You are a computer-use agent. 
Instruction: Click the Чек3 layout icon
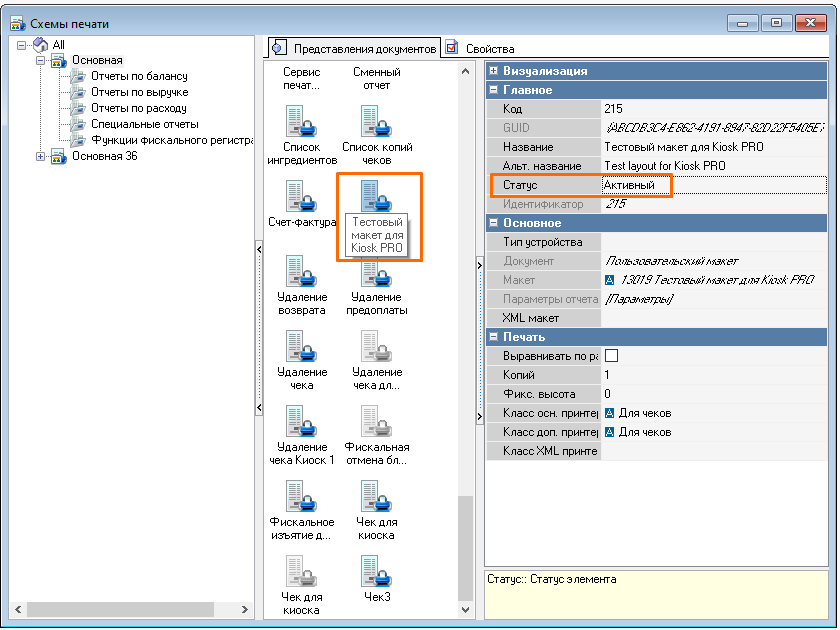[x=376, y=571]
